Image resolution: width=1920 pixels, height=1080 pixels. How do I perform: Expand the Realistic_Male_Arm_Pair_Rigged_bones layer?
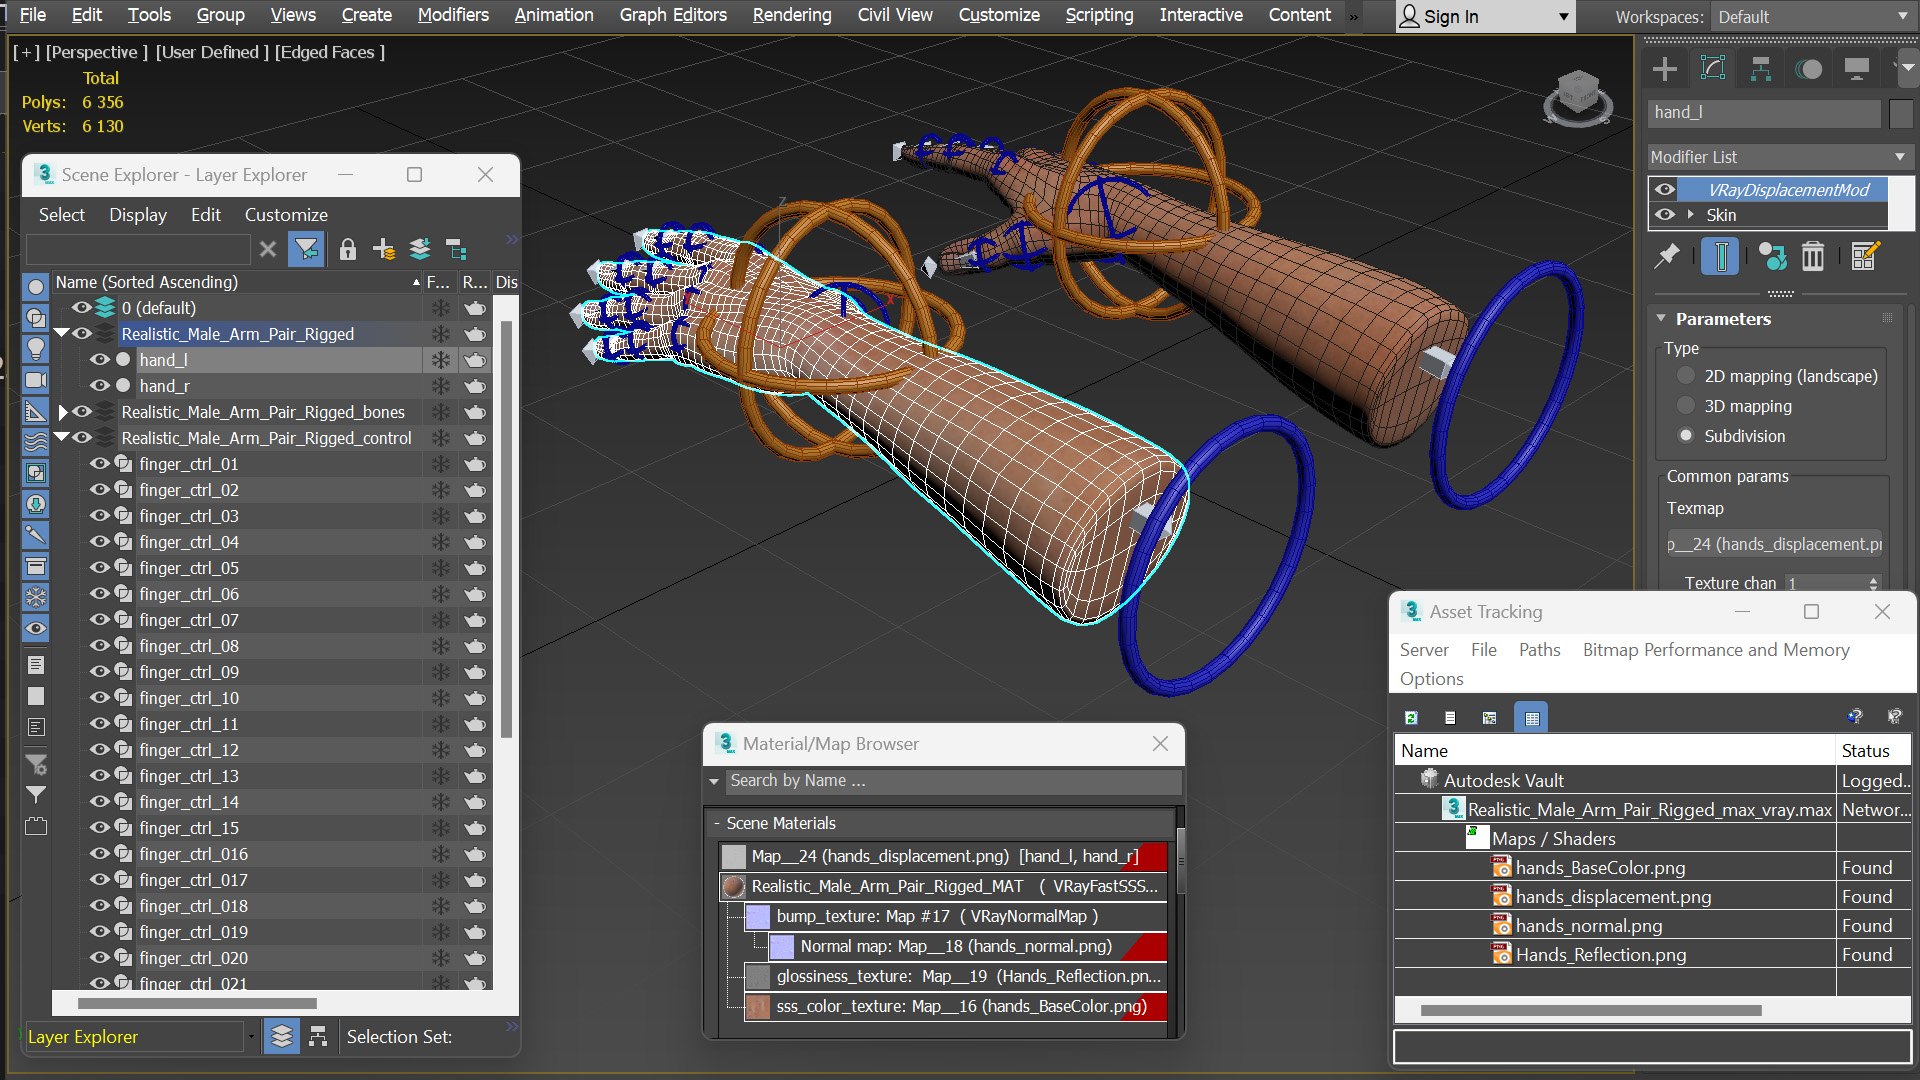click(62, 412)
